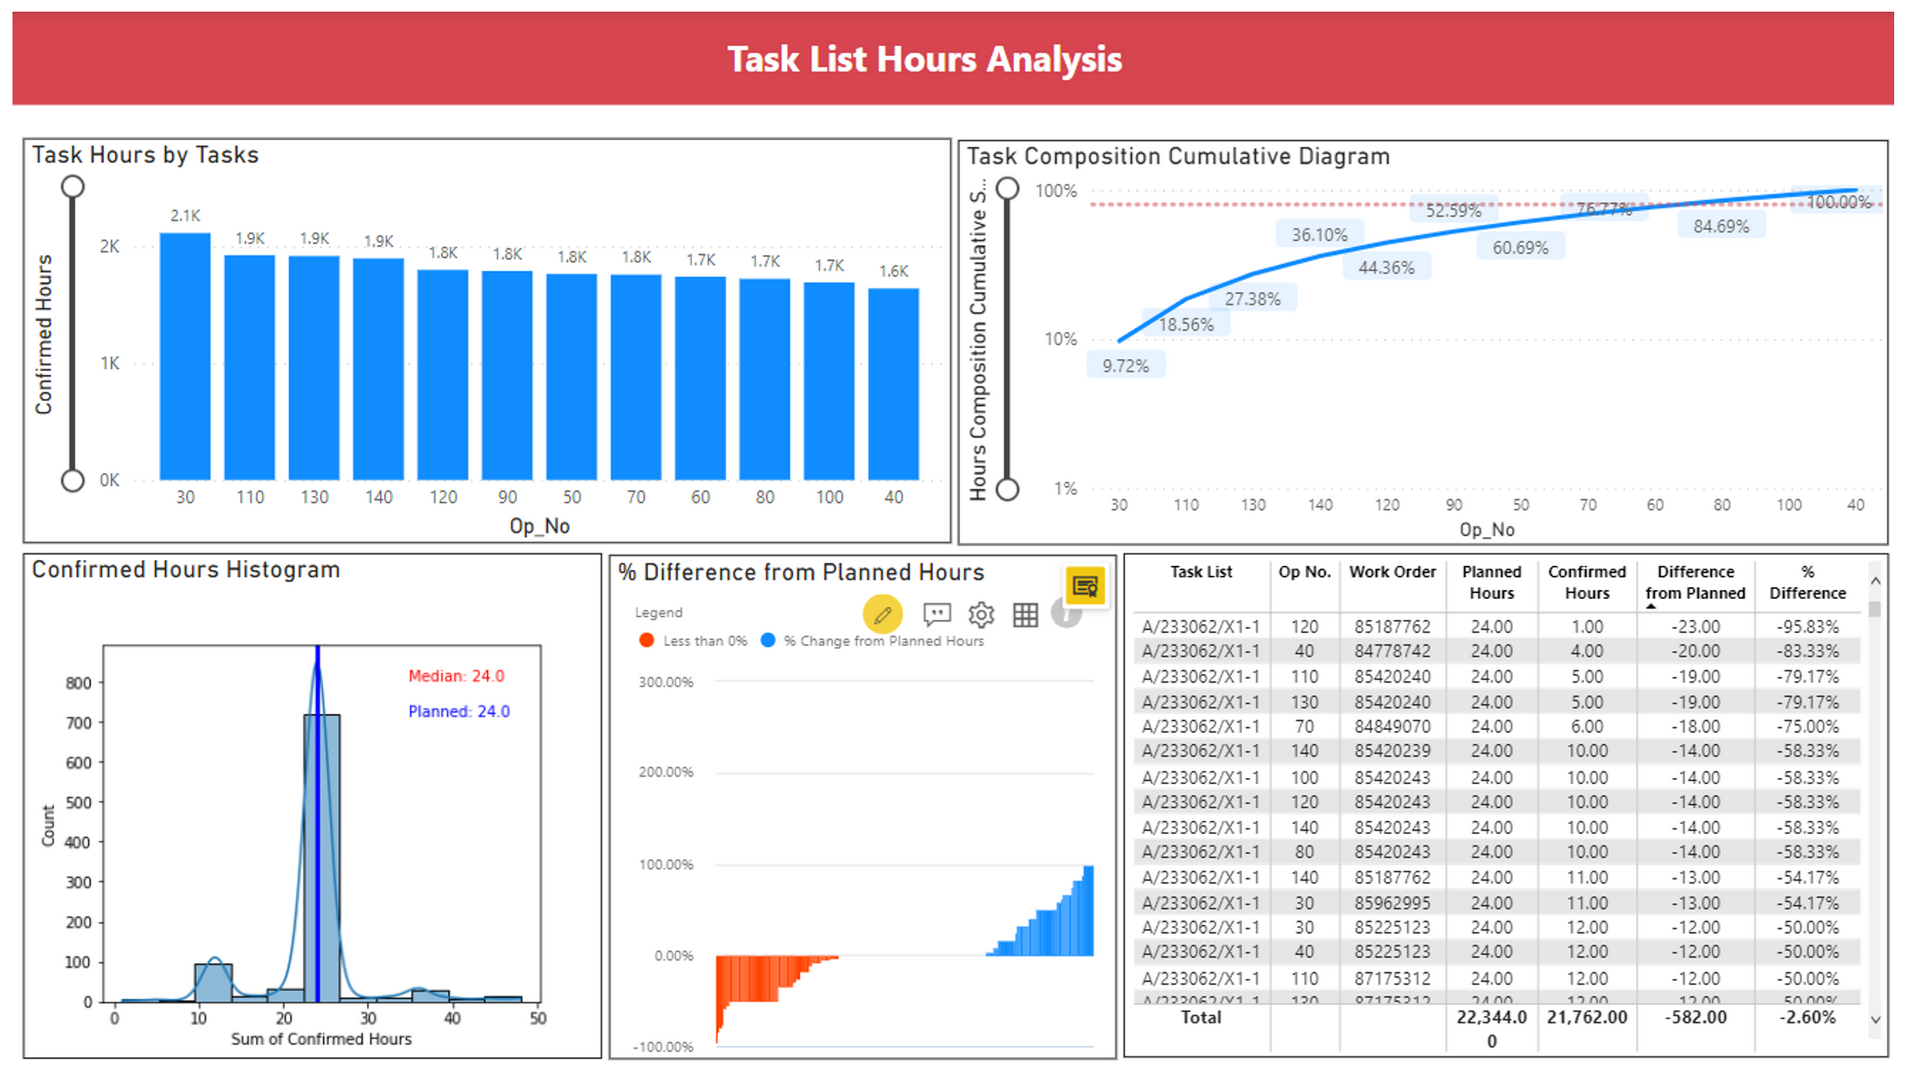Click the 100.00% data label on cumulative line

(x=1838, y=202)
